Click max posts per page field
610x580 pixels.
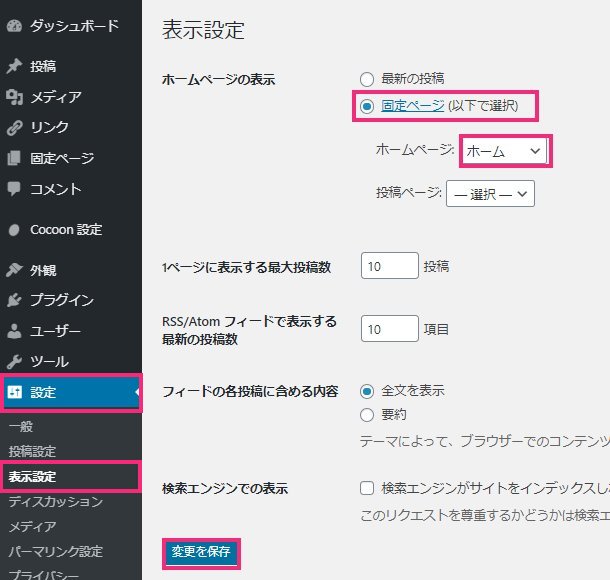(x=389, y=266)
